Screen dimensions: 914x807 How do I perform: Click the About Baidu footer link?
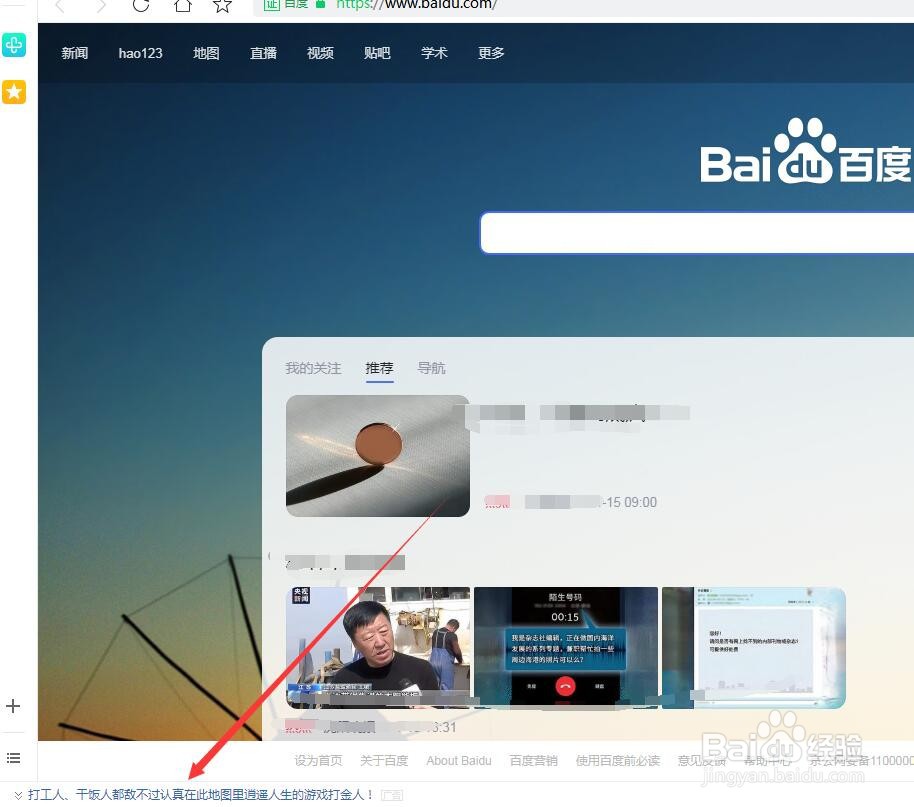coord(459,760)
